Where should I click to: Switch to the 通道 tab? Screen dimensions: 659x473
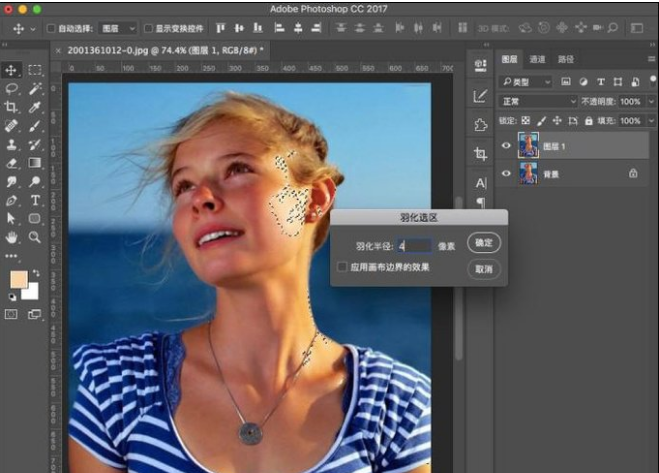[537, 60]
